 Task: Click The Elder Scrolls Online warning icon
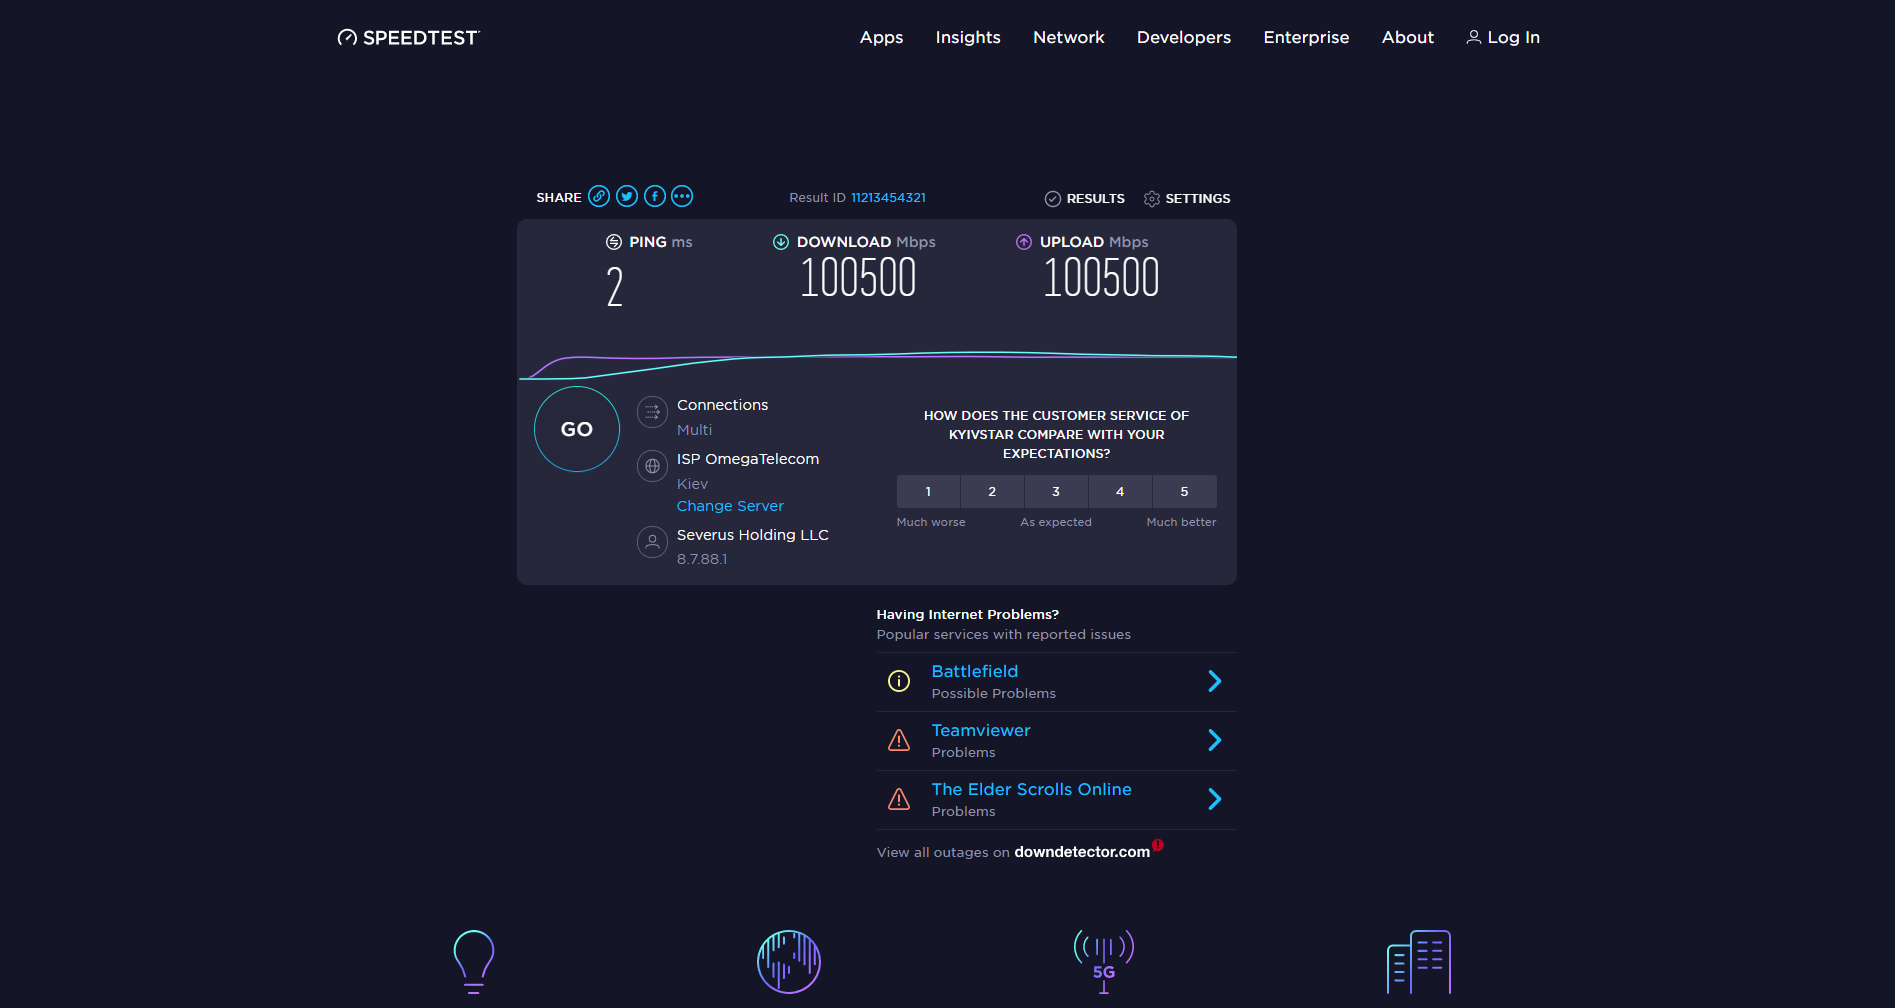click(x=899, y=799)
